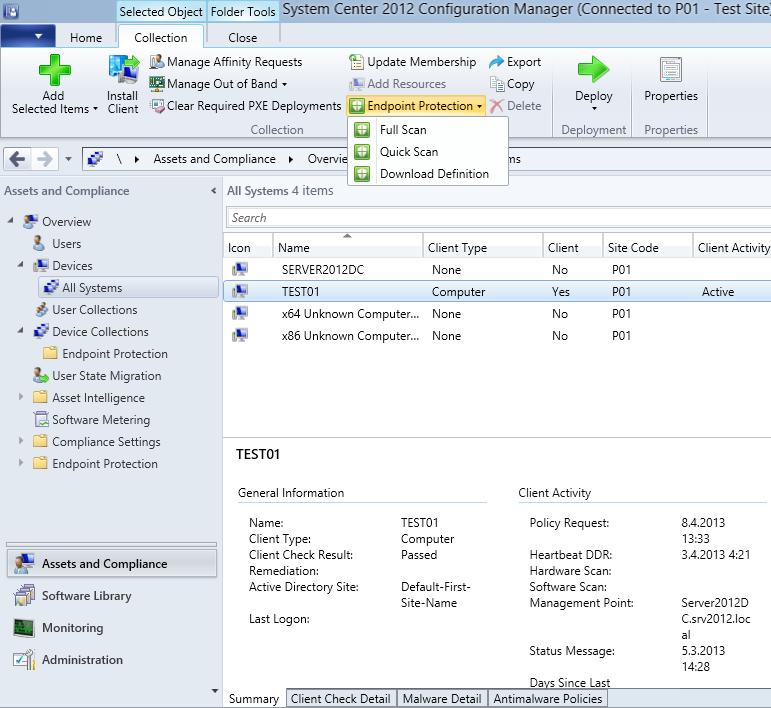Click the Delete red X icon
771x708 pixels.
click(x=497, y=106)
